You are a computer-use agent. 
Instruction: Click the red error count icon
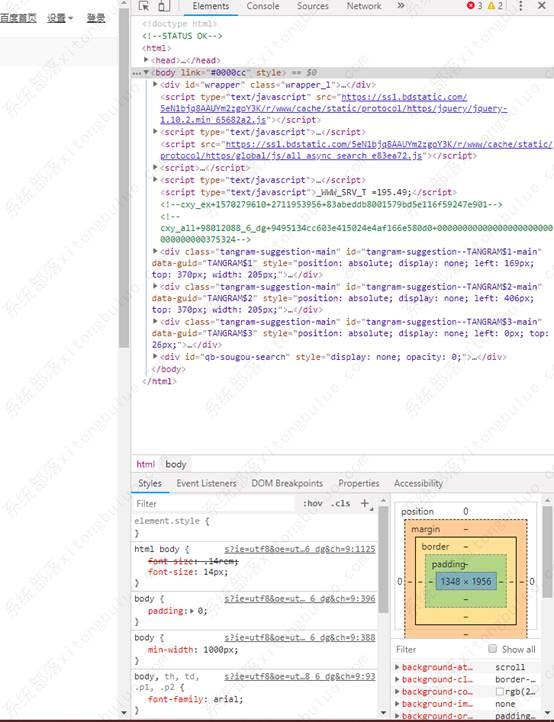(x=470, y=6)
